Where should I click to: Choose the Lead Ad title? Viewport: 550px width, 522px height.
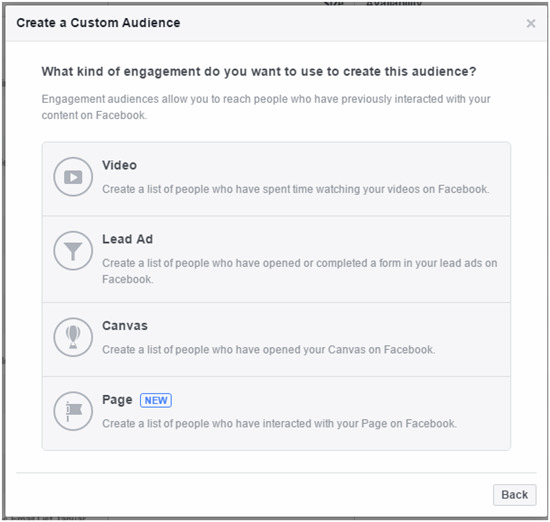click(127, 239)
